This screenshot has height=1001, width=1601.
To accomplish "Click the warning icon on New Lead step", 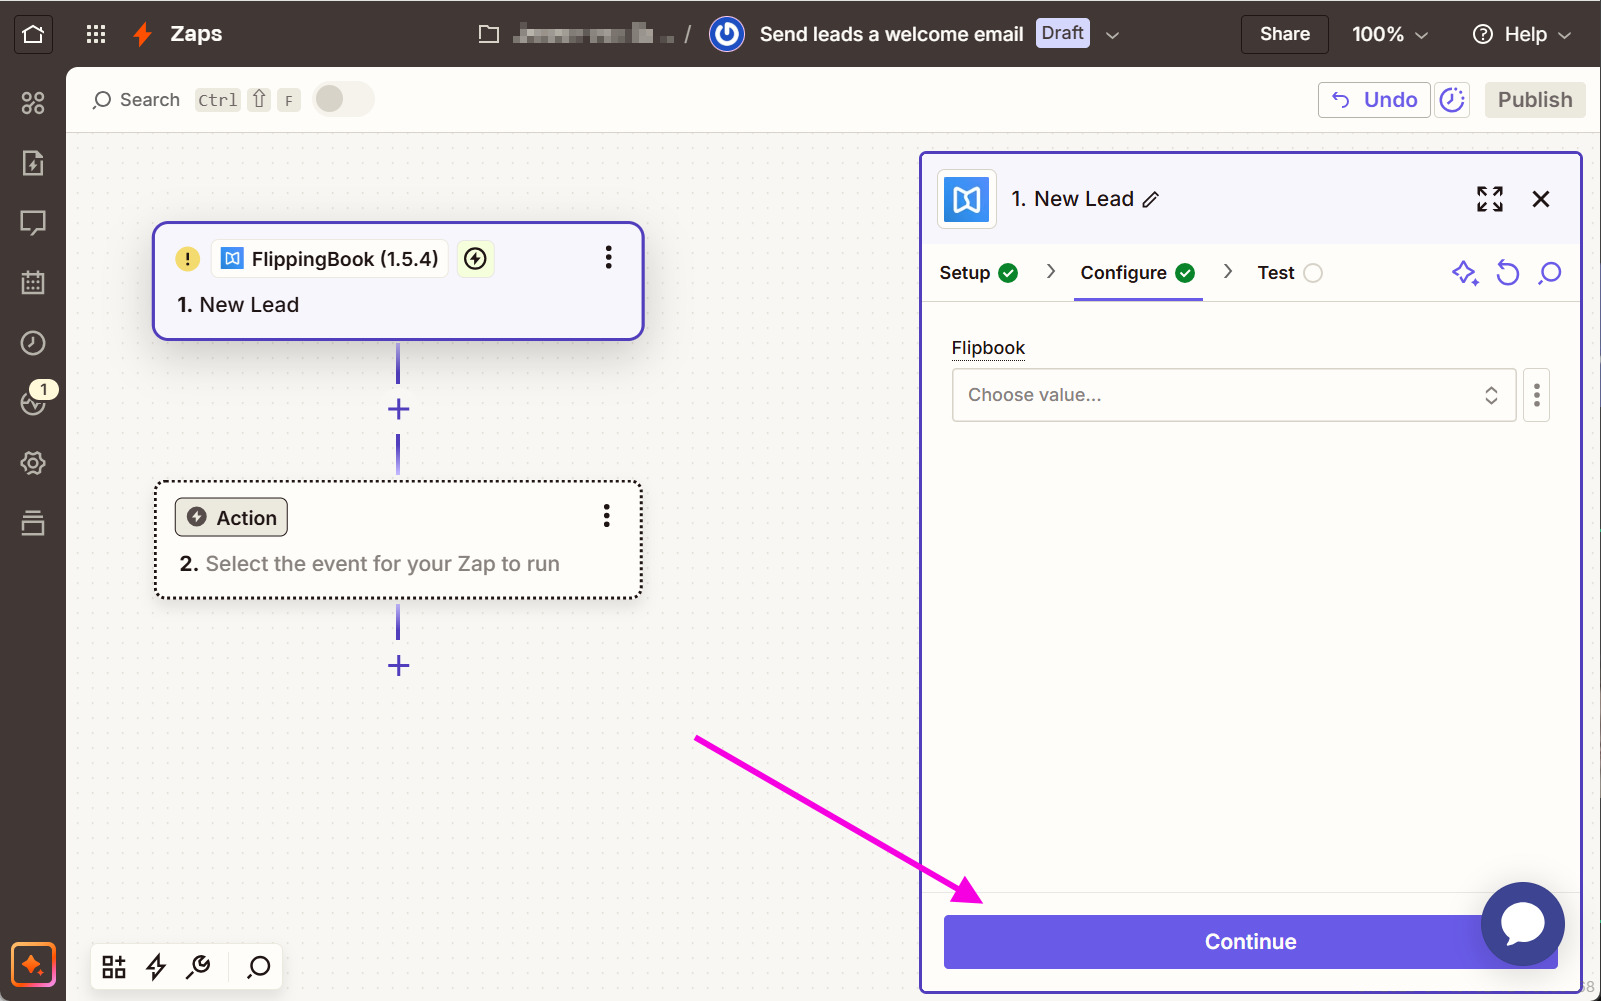I will click(187, 259).
